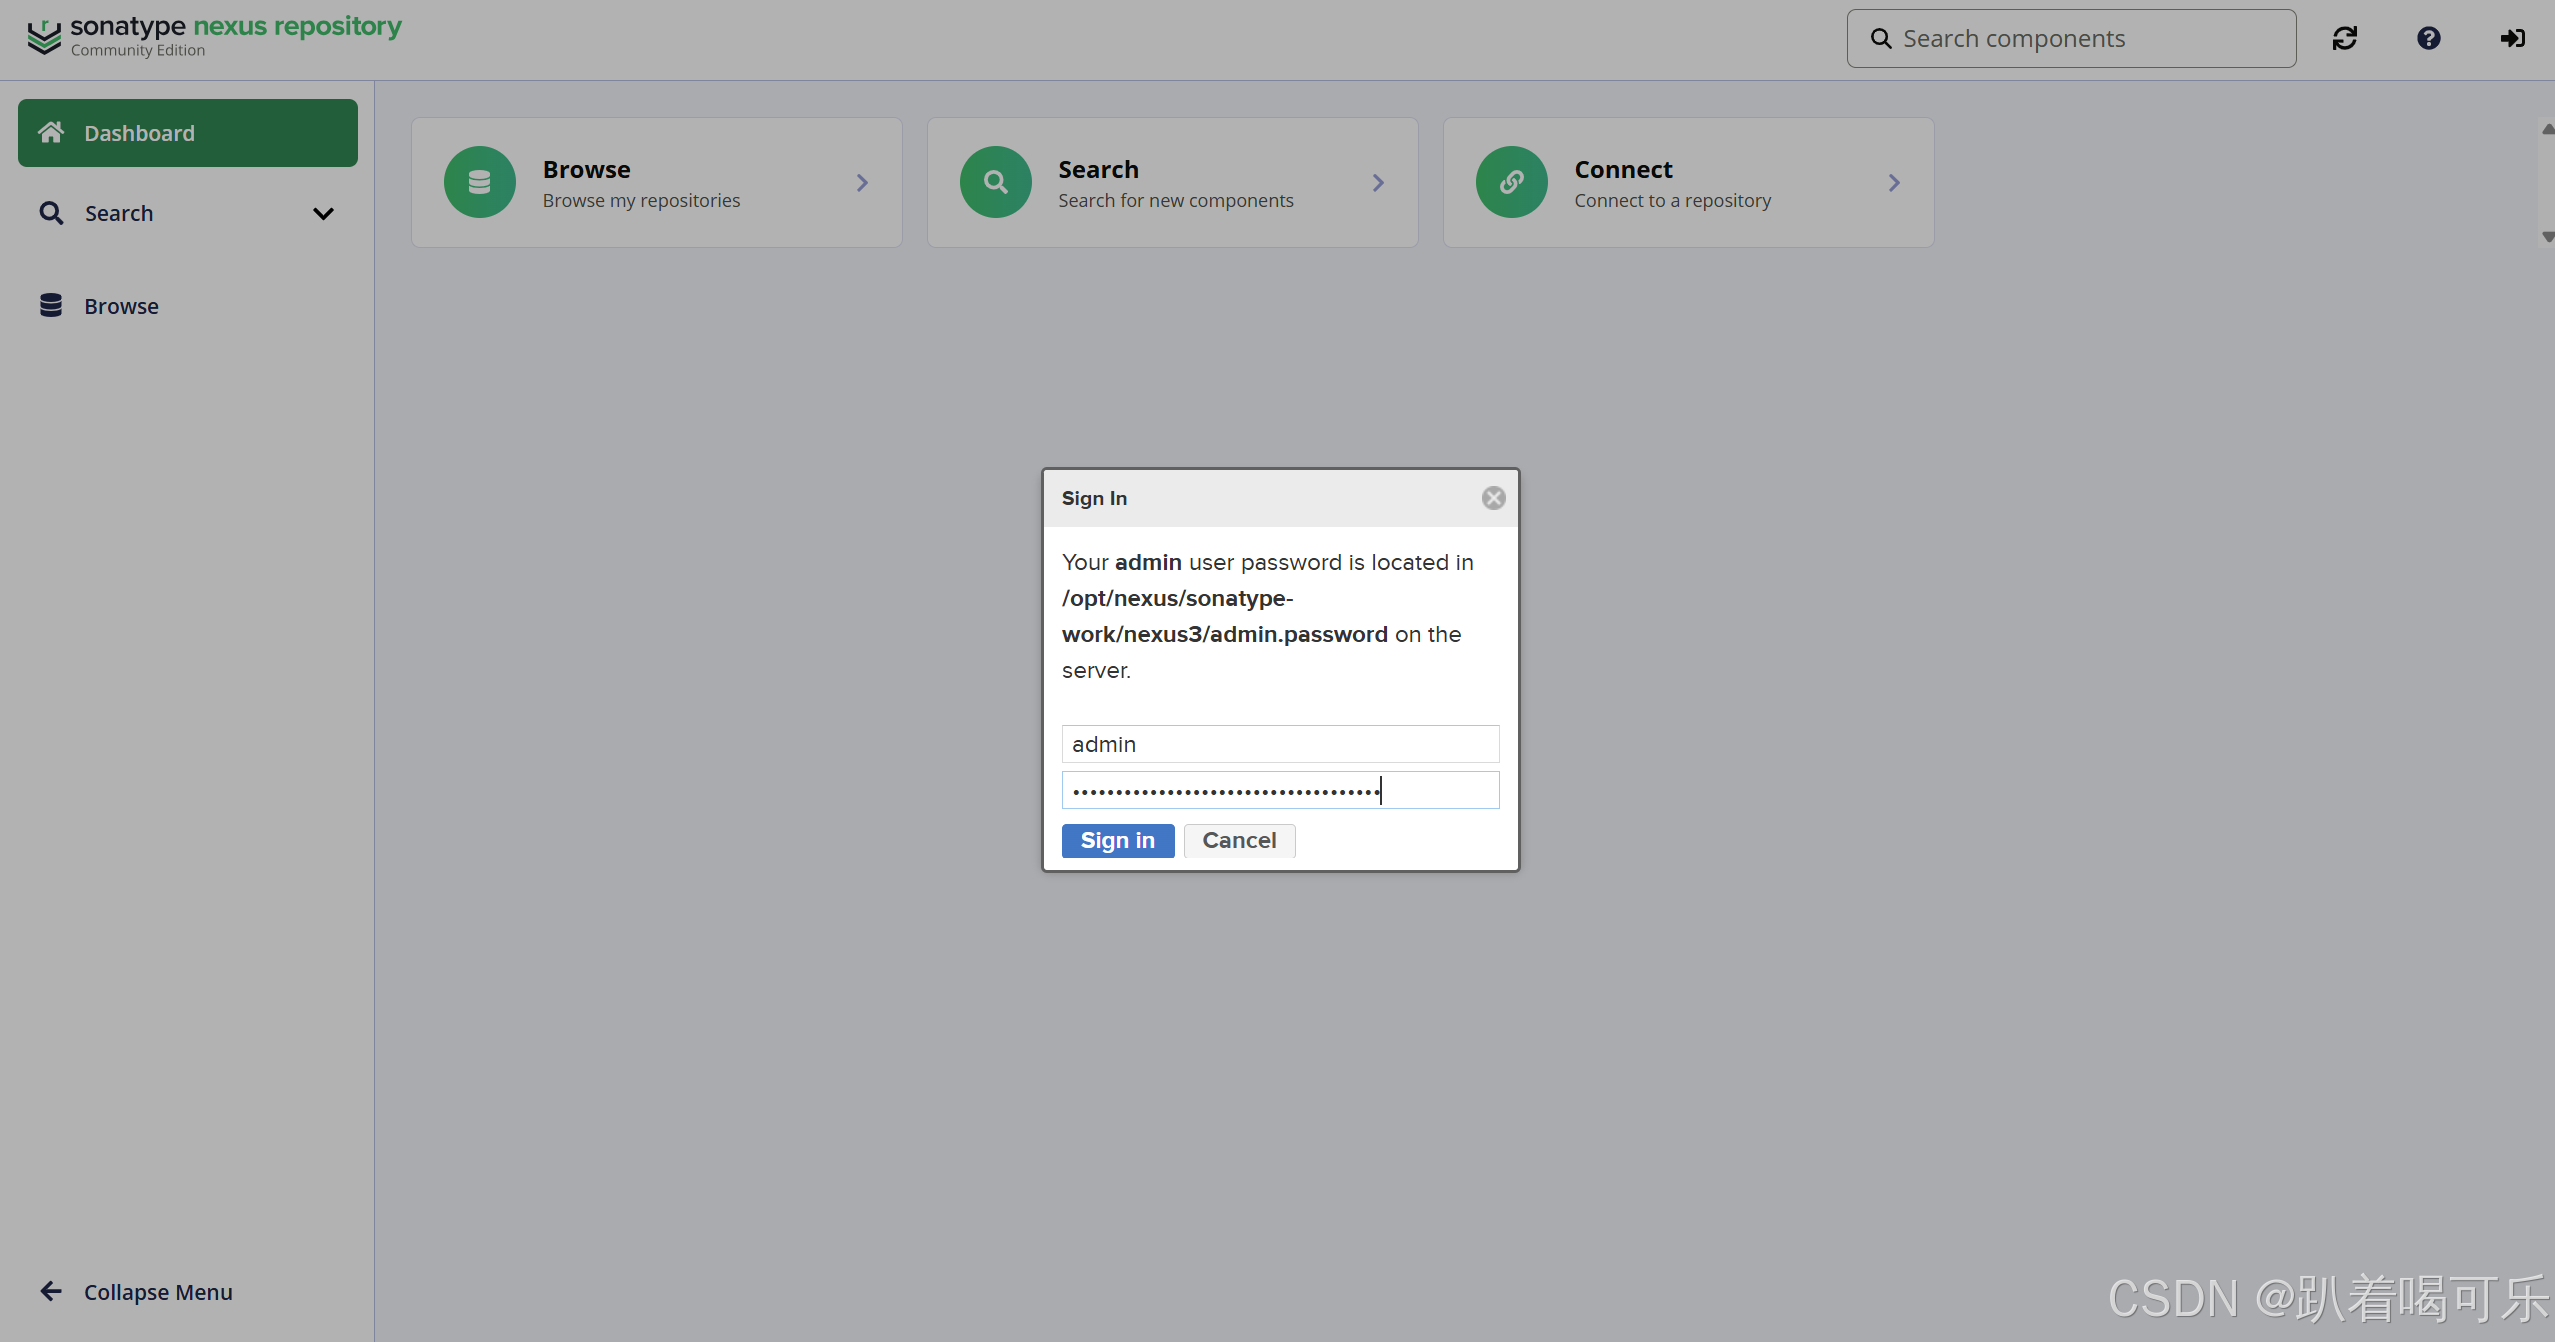The height and width of the screenshot is (1342, 2555).
Task: Open Dashboard in the sidebar
Action: point(188,133)
